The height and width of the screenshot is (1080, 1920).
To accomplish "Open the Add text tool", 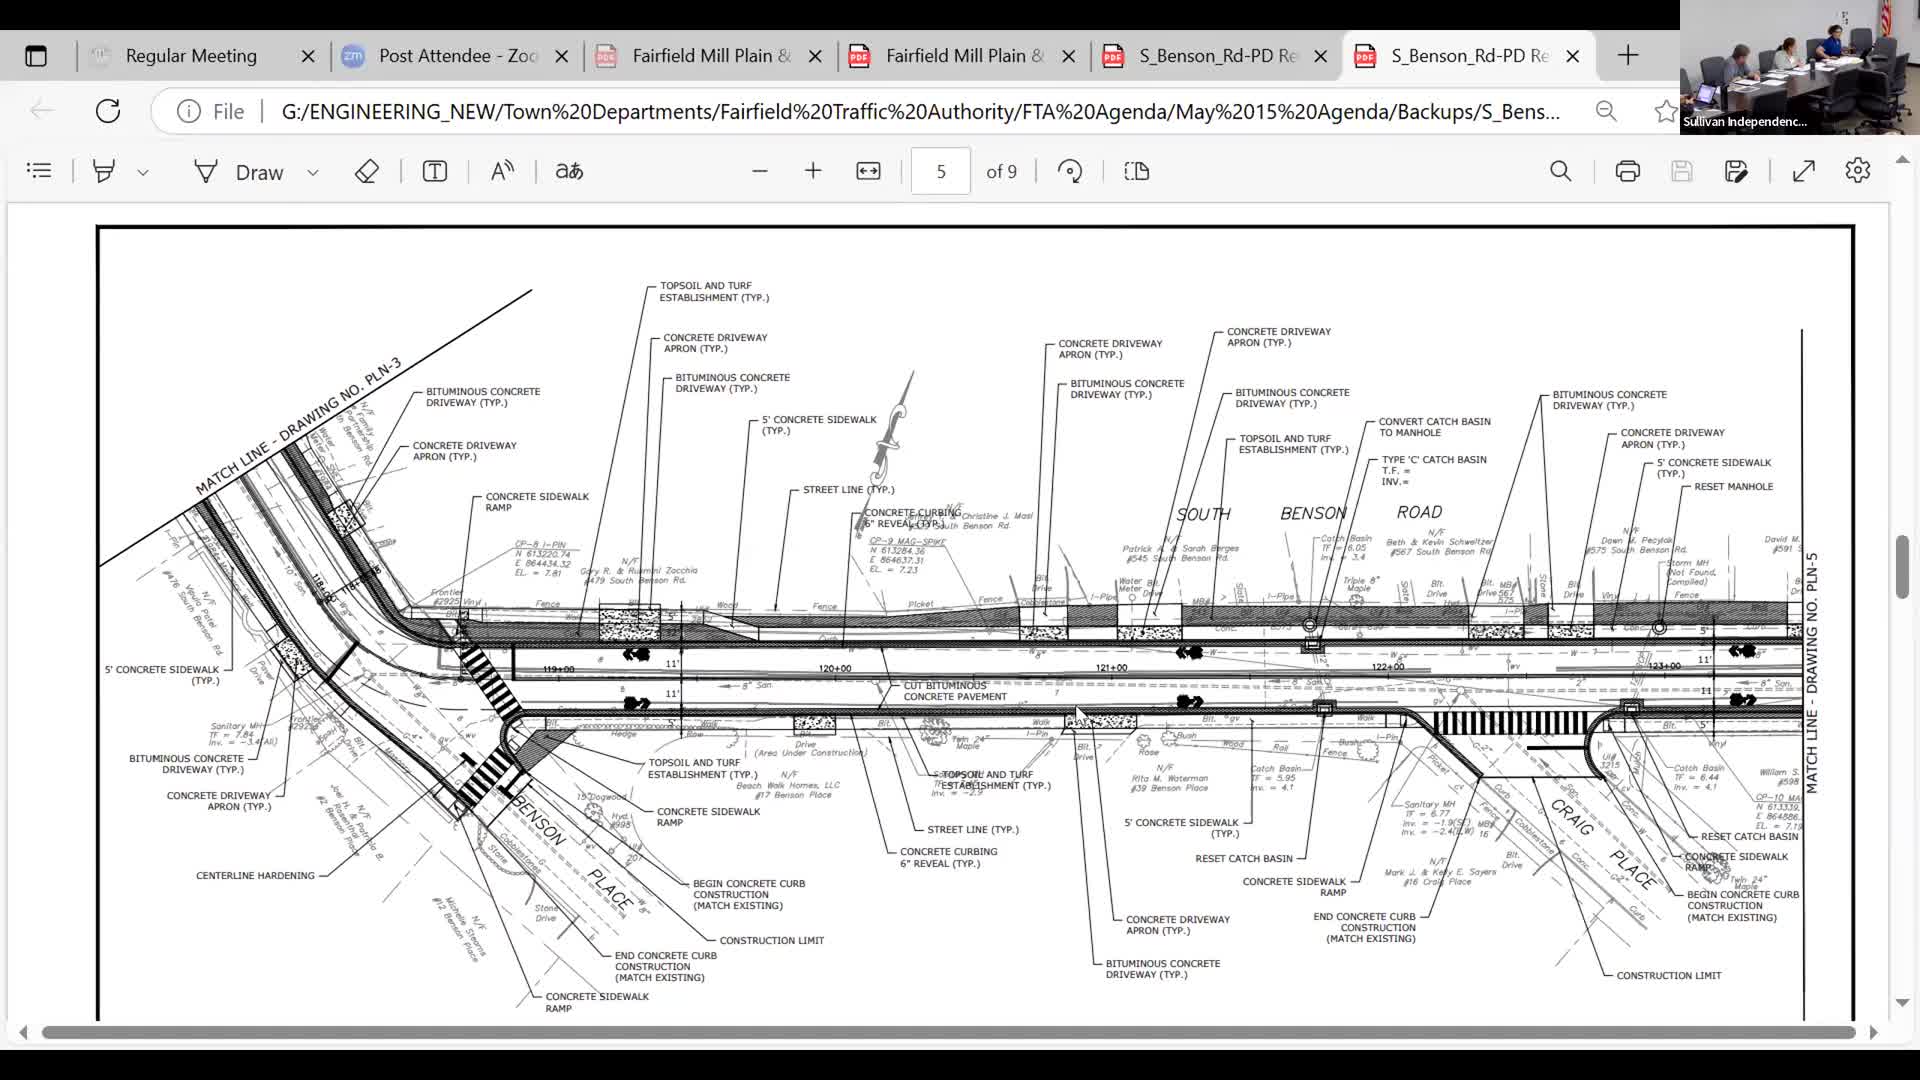I will coord(433,171).
